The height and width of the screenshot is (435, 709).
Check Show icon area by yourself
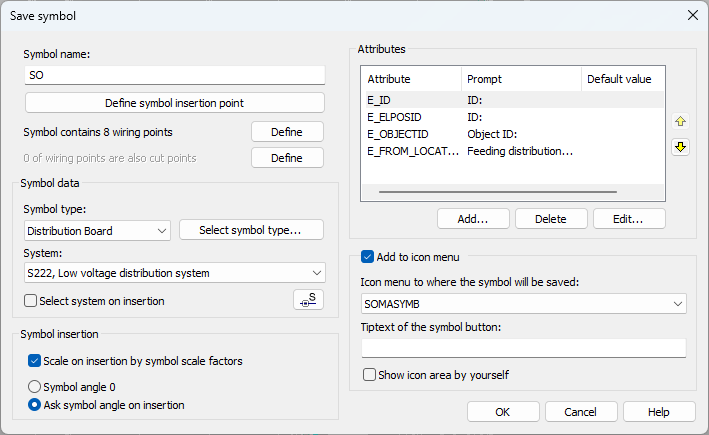[x=369, y=375]
